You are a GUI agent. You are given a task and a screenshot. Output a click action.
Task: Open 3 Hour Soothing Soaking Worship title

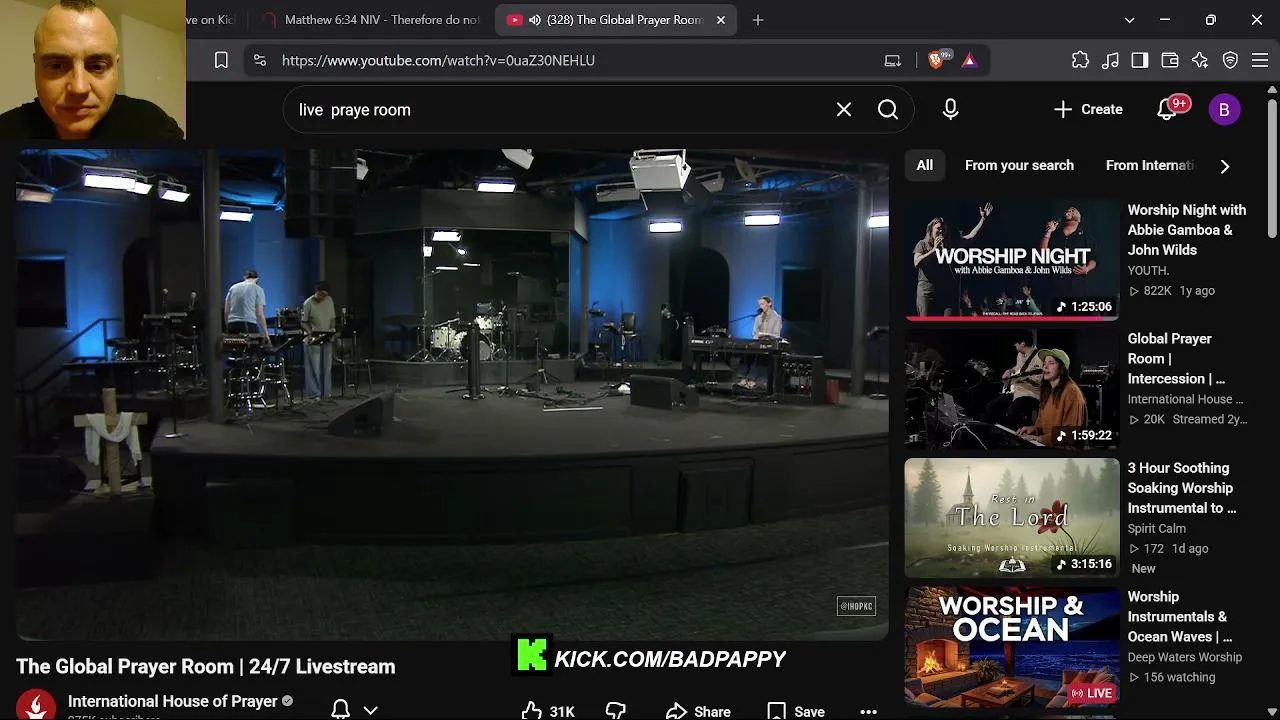point(1182,488)
